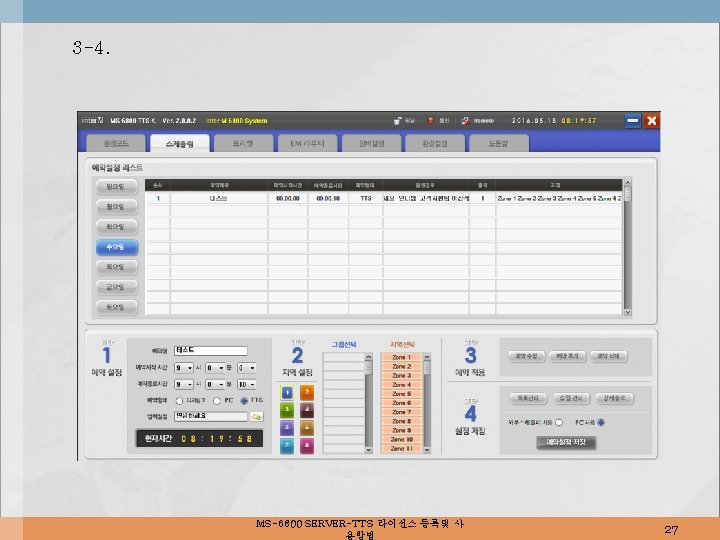Select the blue group 1 button

[x=287, y=393]
